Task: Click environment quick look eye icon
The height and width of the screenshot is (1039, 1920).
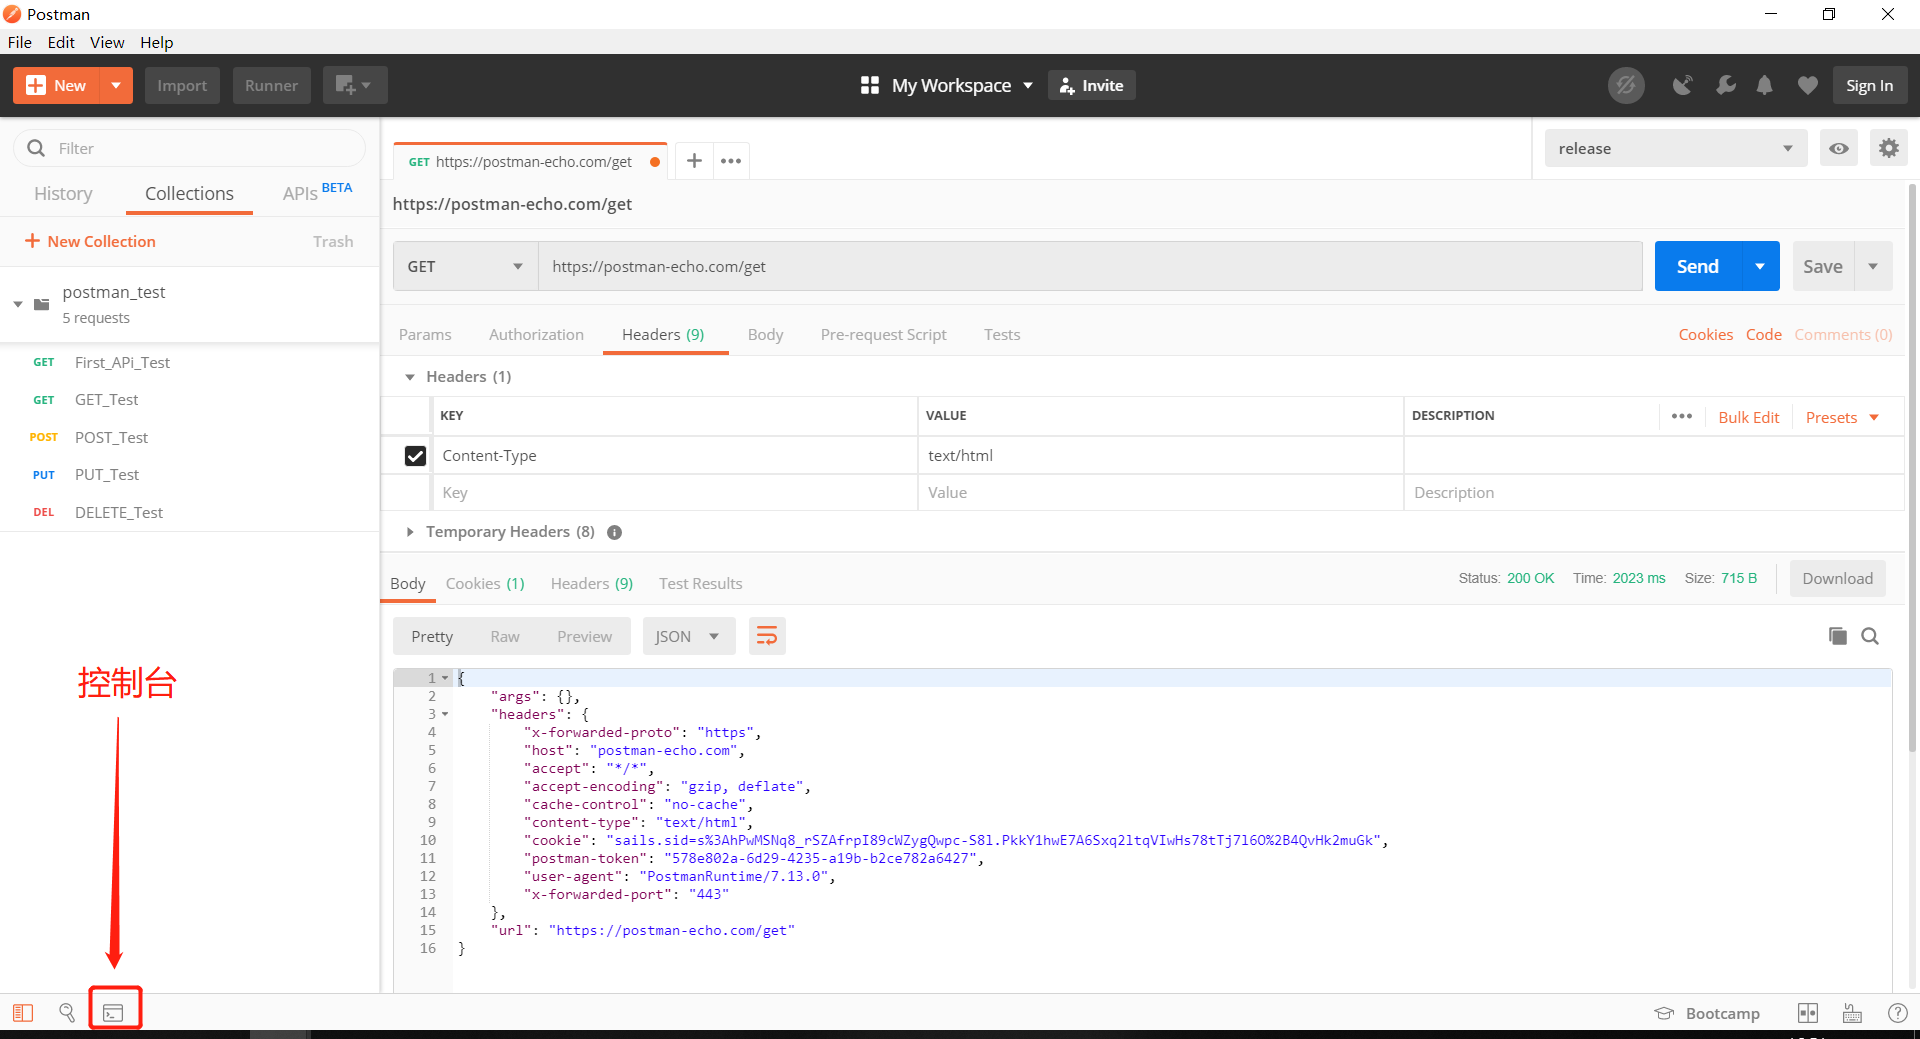Action: click(x=1838, y=148)
